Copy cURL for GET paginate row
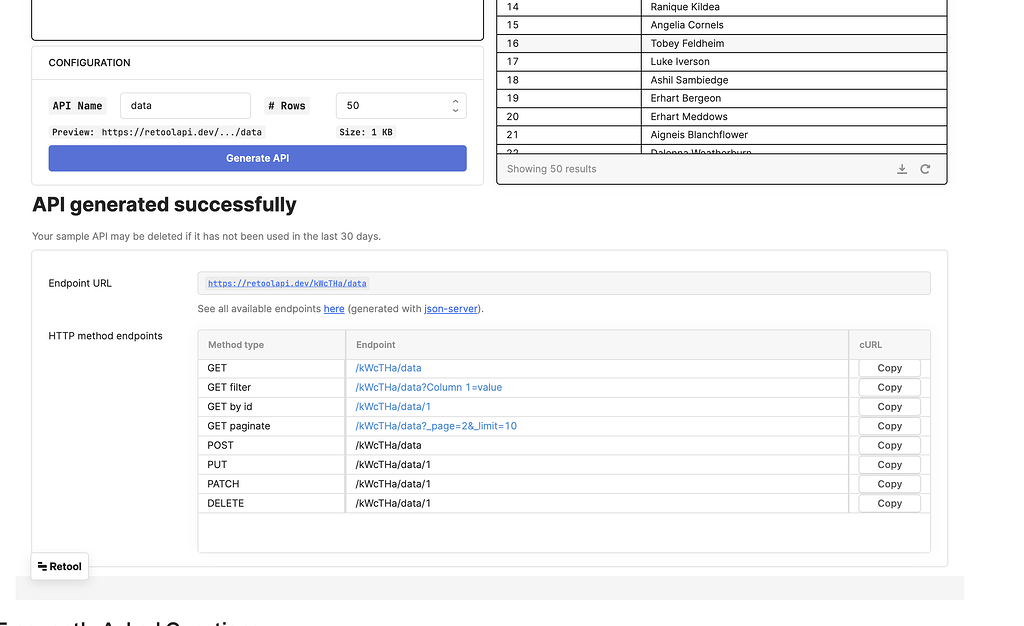The width and height of the screenshot is (1024, 626). 889,426
